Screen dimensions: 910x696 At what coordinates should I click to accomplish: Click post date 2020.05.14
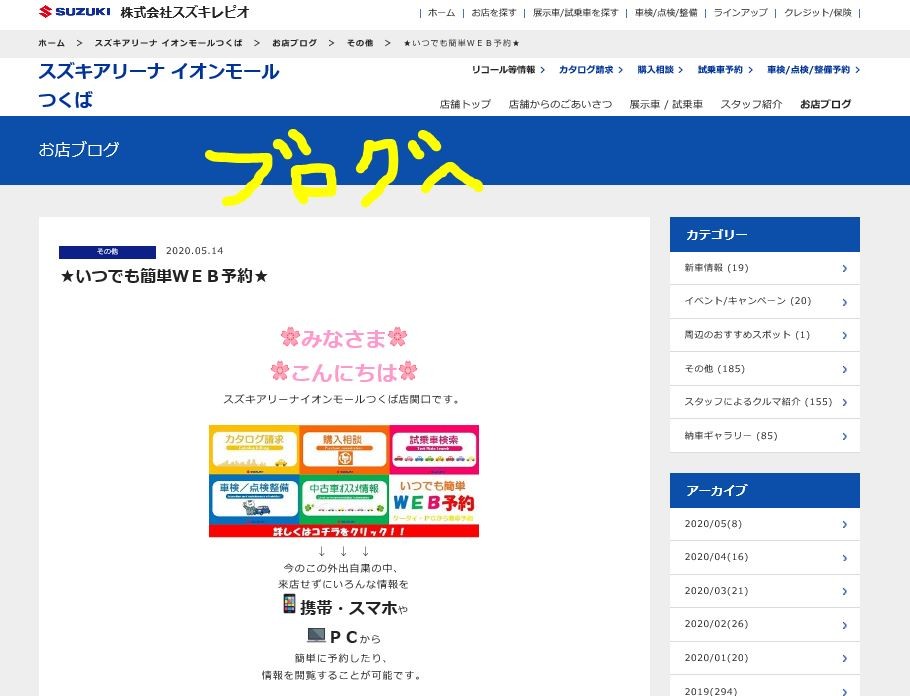coord(194,251)
